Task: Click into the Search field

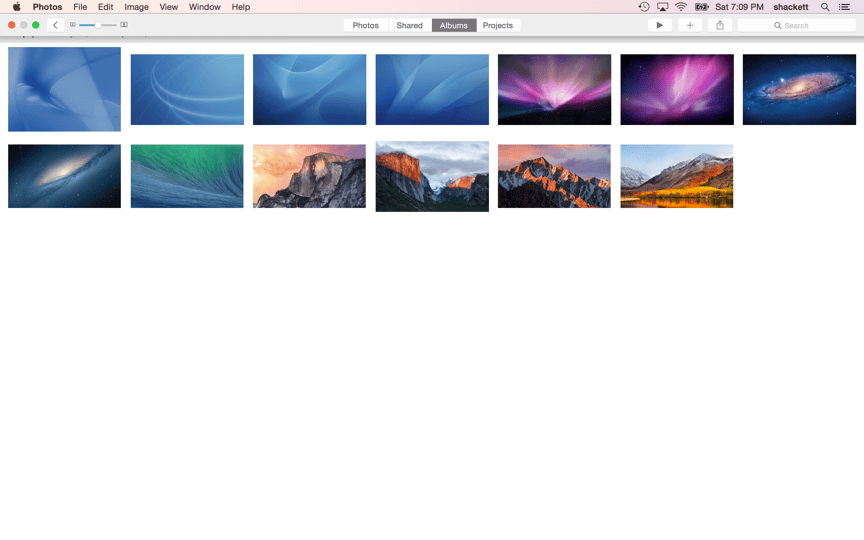Action: [796, 25]
